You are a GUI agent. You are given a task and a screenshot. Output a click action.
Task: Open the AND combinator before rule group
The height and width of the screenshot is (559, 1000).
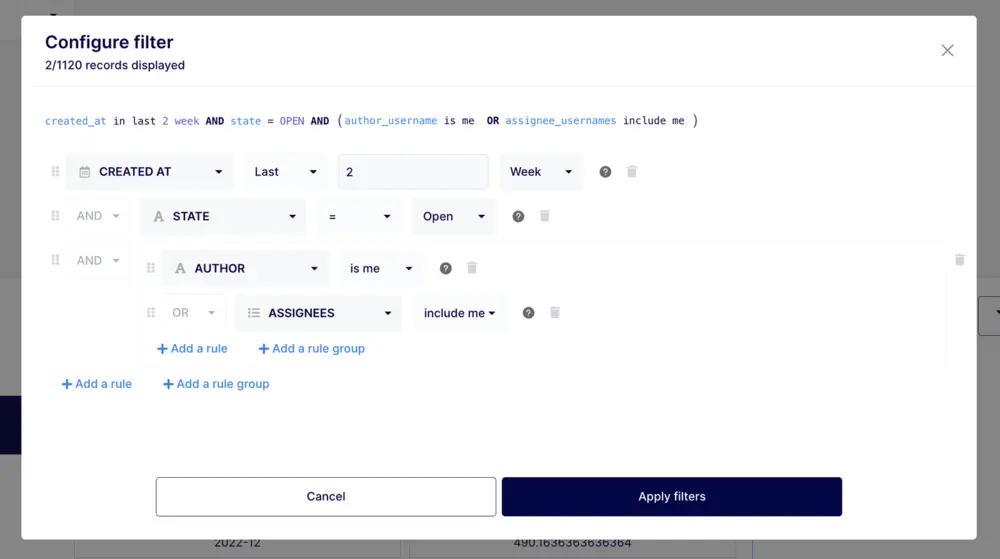point(98,260)
